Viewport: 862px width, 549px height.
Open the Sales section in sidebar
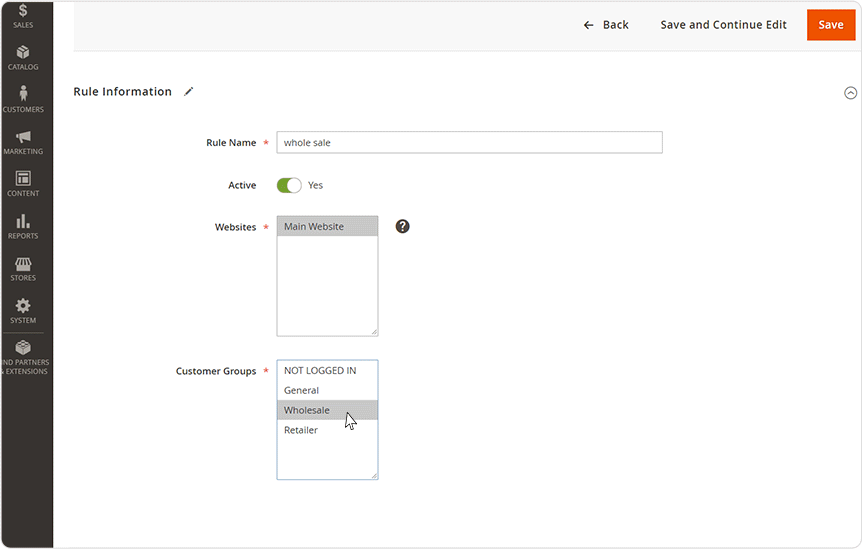click(23, 16)
